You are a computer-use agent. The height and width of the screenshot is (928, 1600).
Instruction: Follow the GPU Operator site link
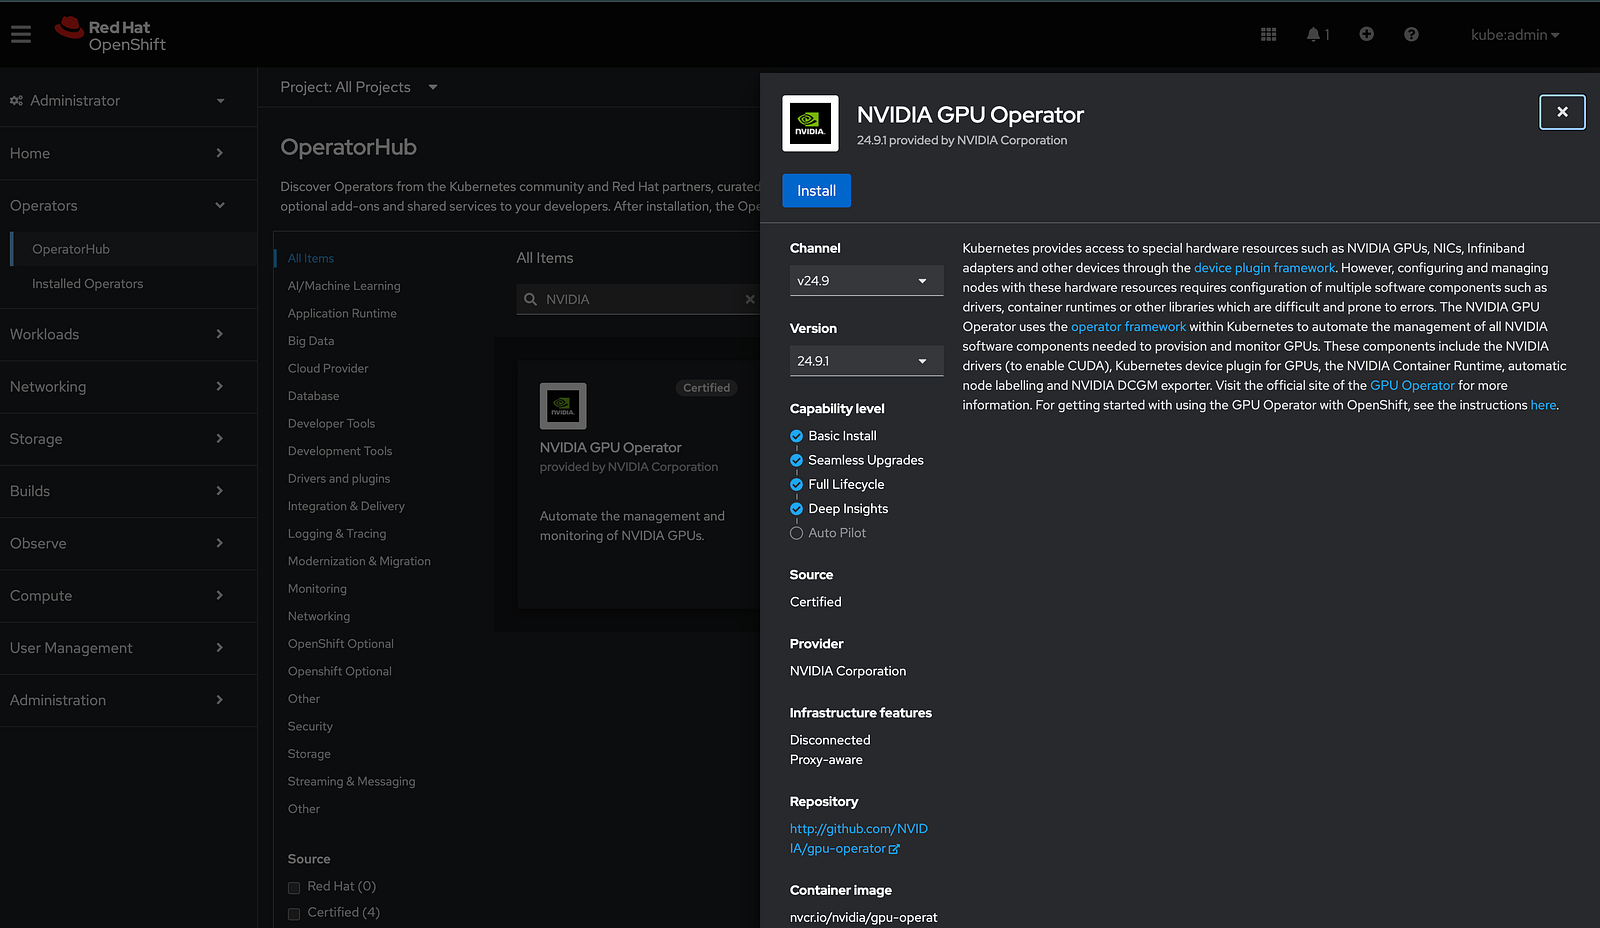pyautogui.click(x=1412, y=386)
